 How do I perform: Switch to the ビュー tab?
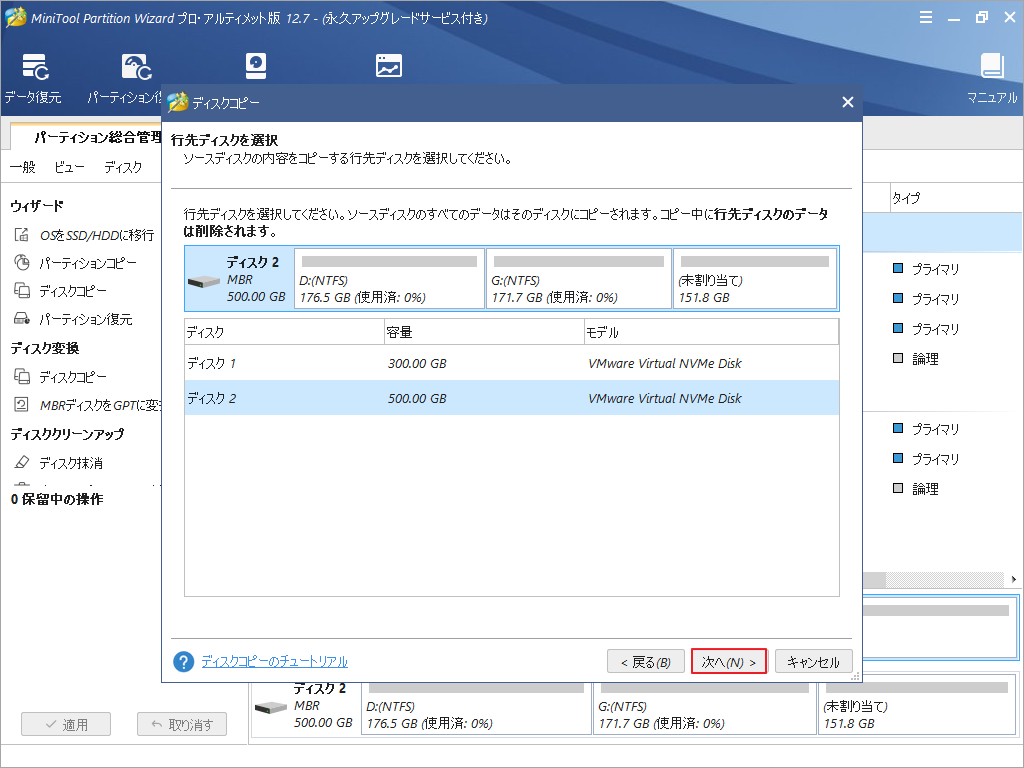tap(68, 167)
